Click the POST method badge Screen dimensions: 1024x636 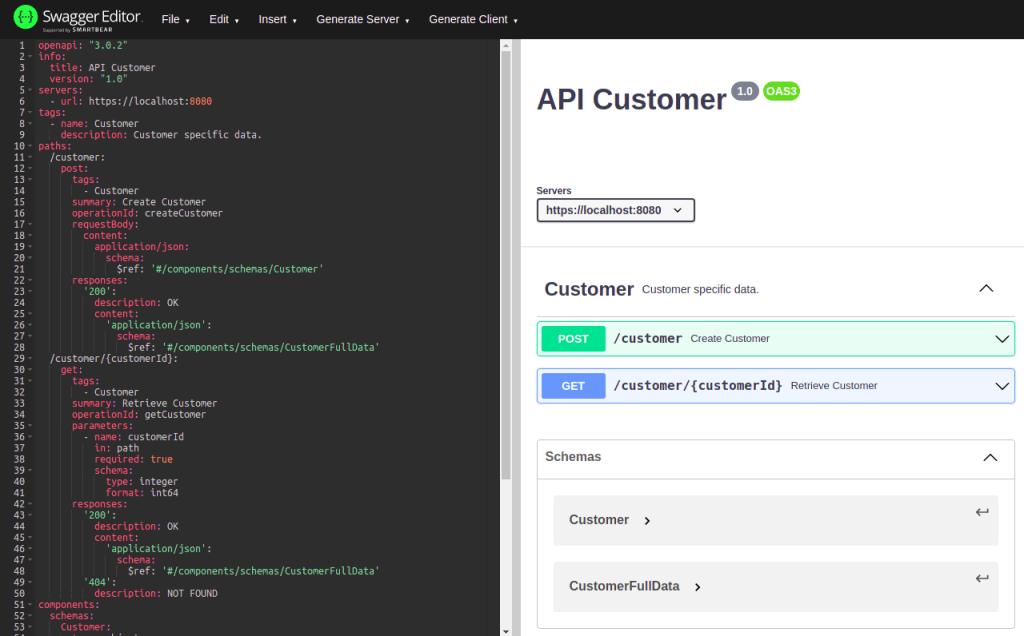(572, 338)
